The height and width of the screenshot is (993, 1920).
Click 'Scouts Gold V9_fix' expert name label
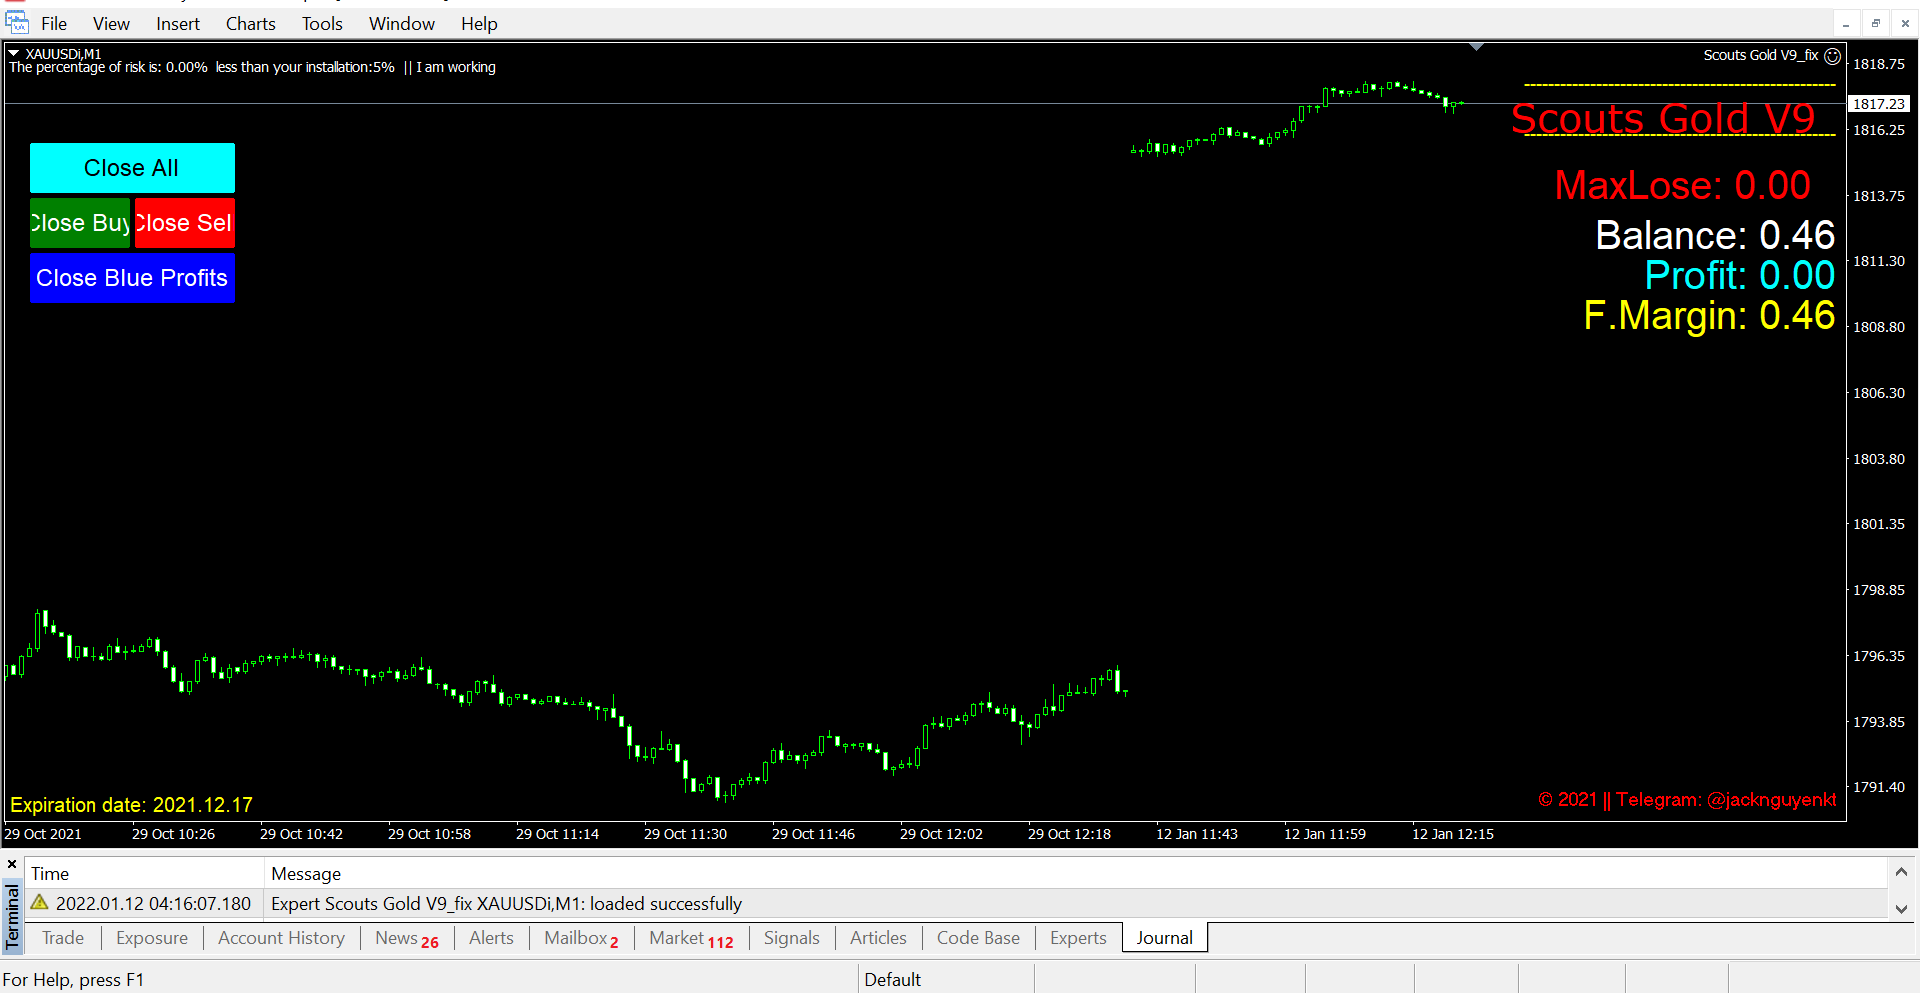(x=1761, y=56)
